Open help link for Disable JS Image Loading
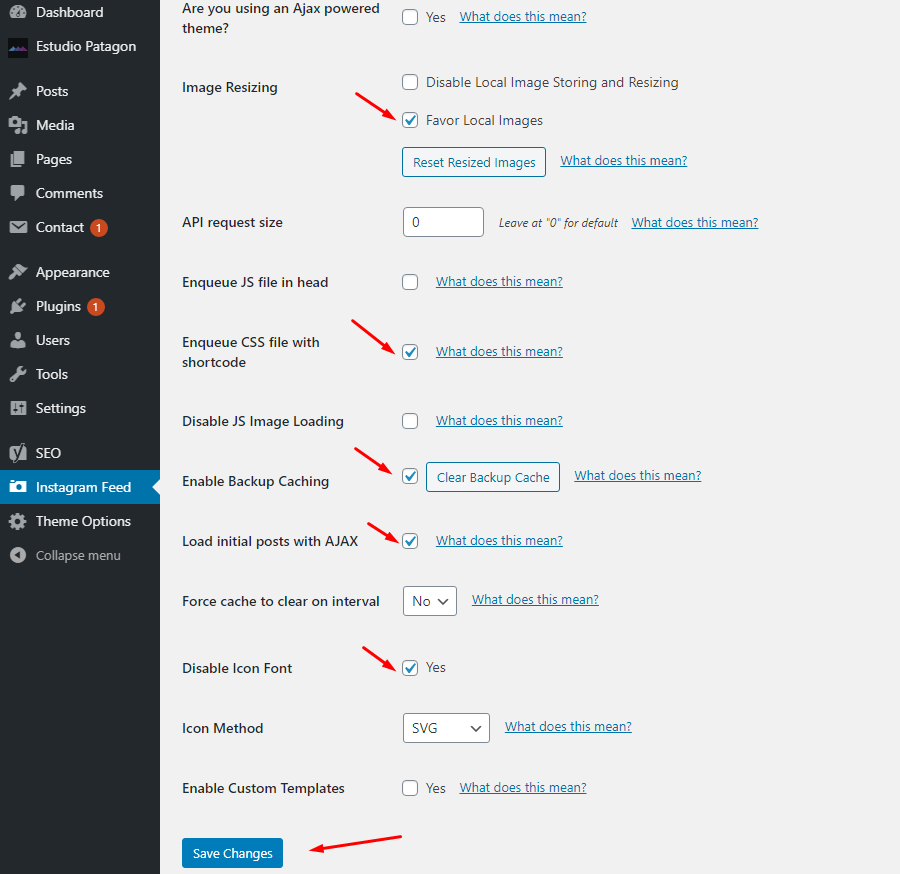This screenshot has width=900, height=874. coord(499,421)
